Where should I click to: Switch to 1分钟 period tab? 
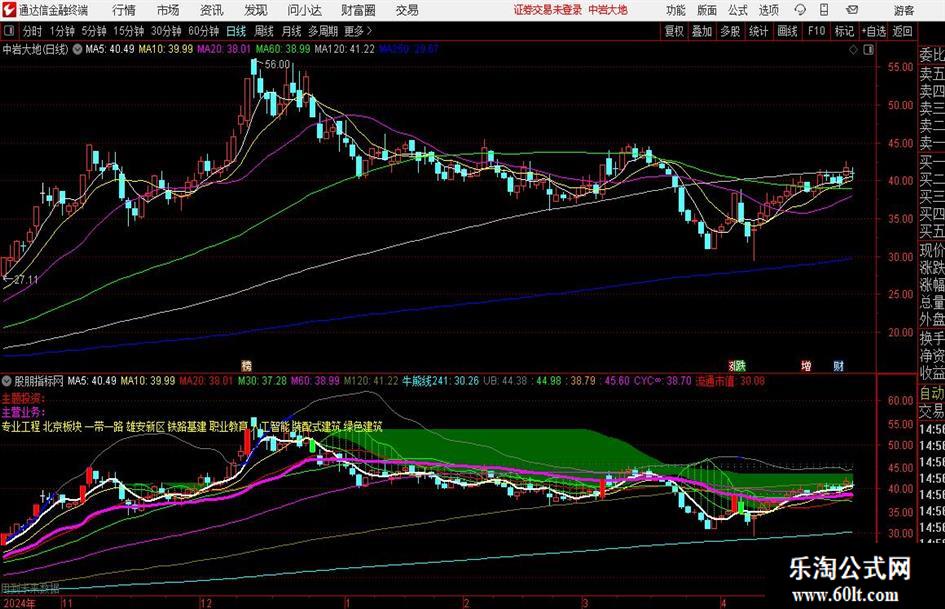pyautogui.click(x=61, y=31)
